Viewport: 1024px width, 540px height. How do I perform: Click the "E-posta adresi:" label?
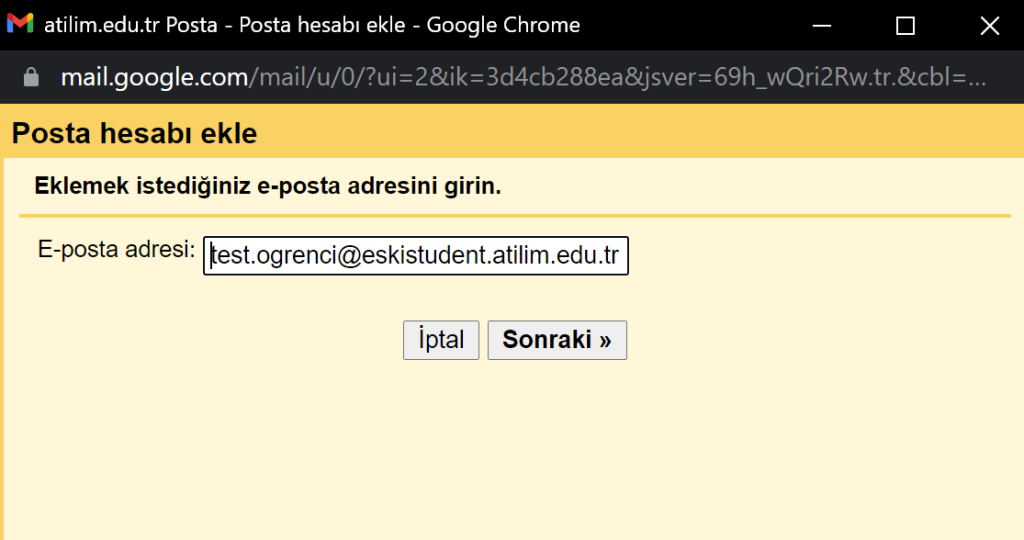click(x=116, y=249)
